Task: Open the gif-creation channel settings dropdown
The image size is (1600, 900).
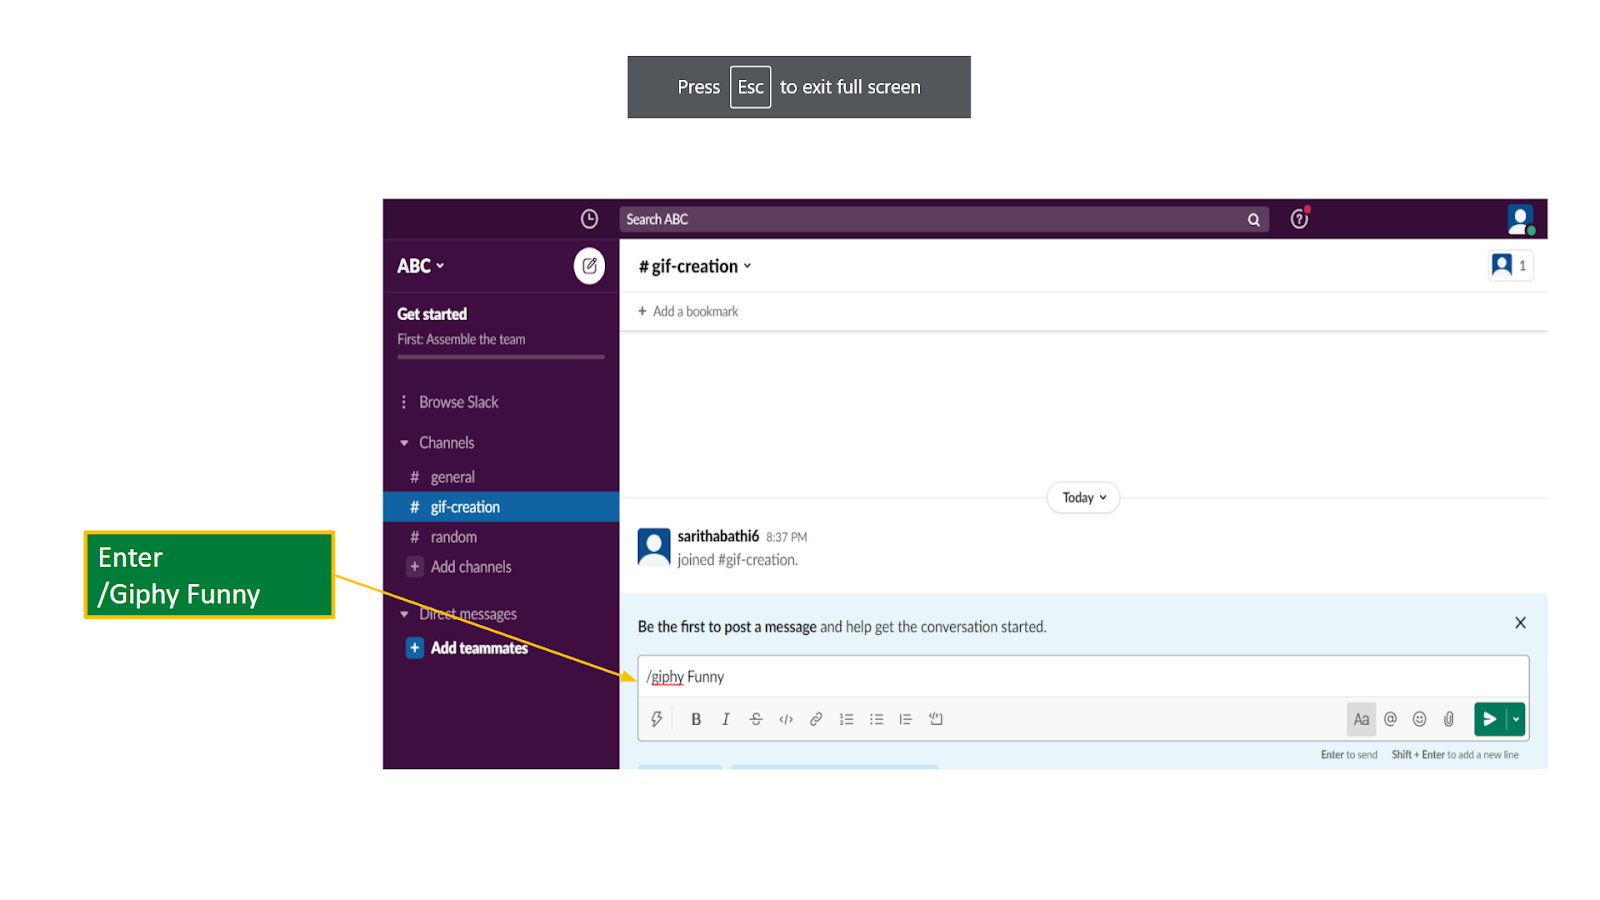Action: 747,266
